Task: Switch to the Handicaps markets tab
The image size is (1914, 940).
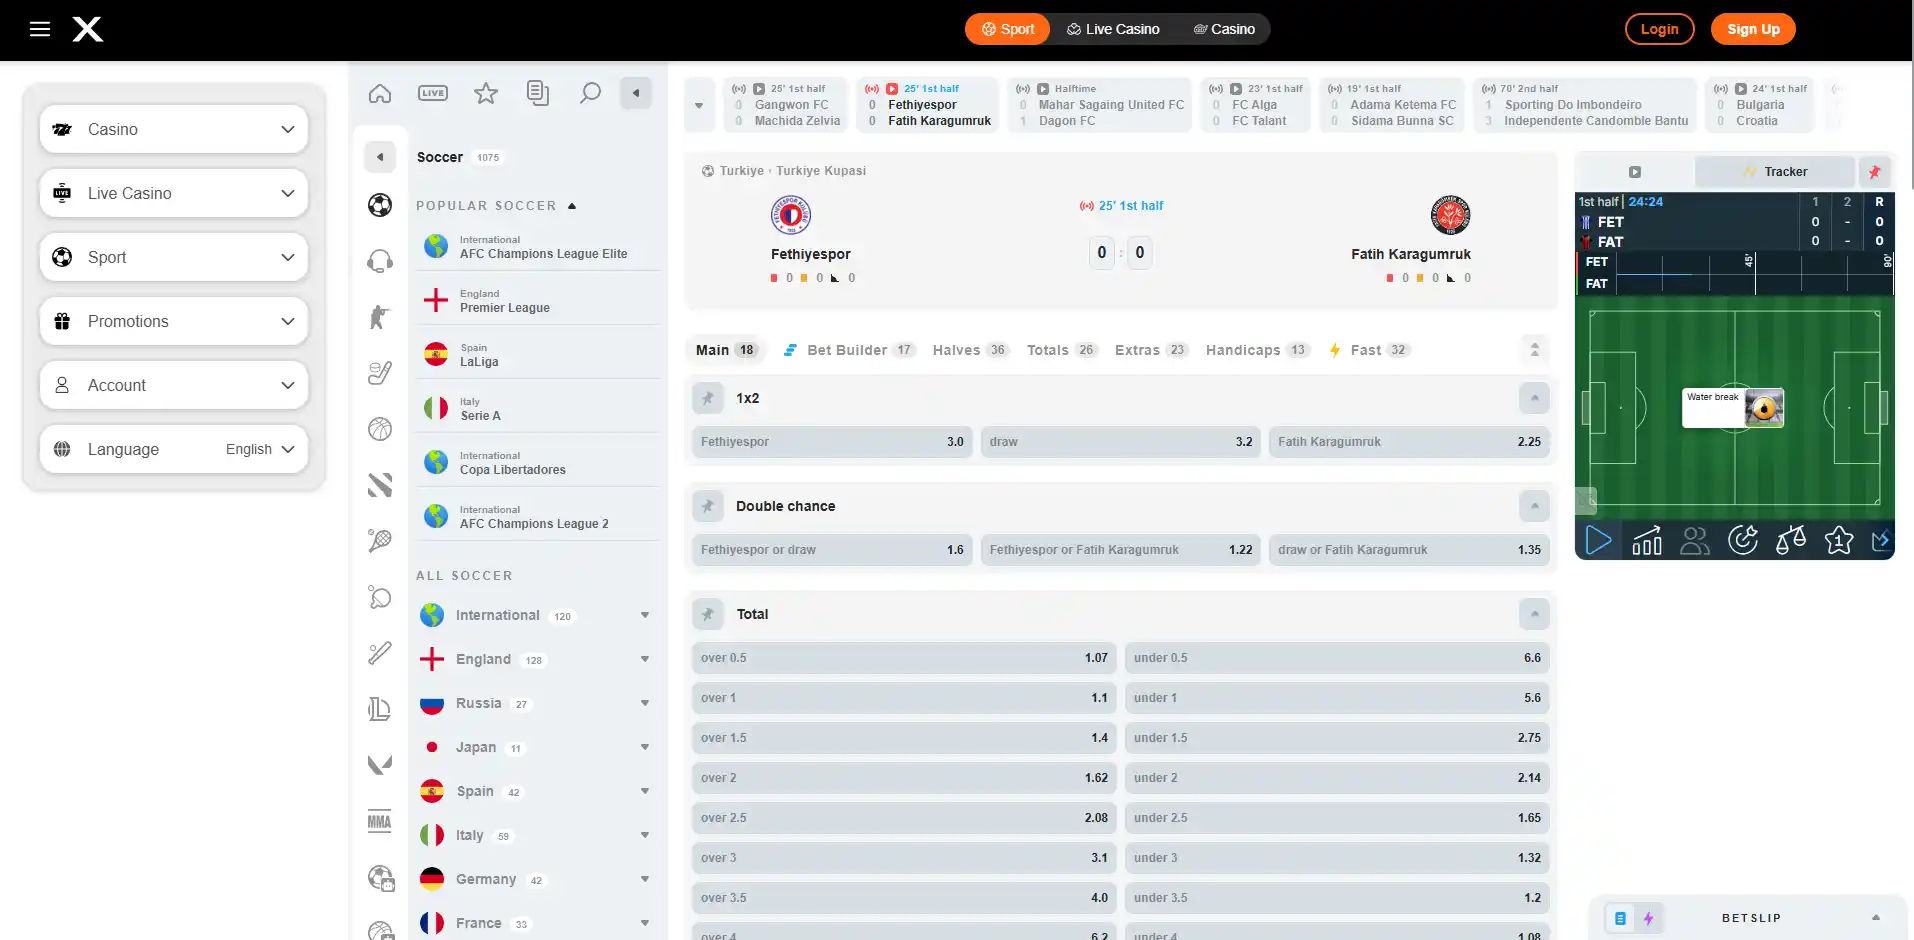Action: tap(1257, 350)
